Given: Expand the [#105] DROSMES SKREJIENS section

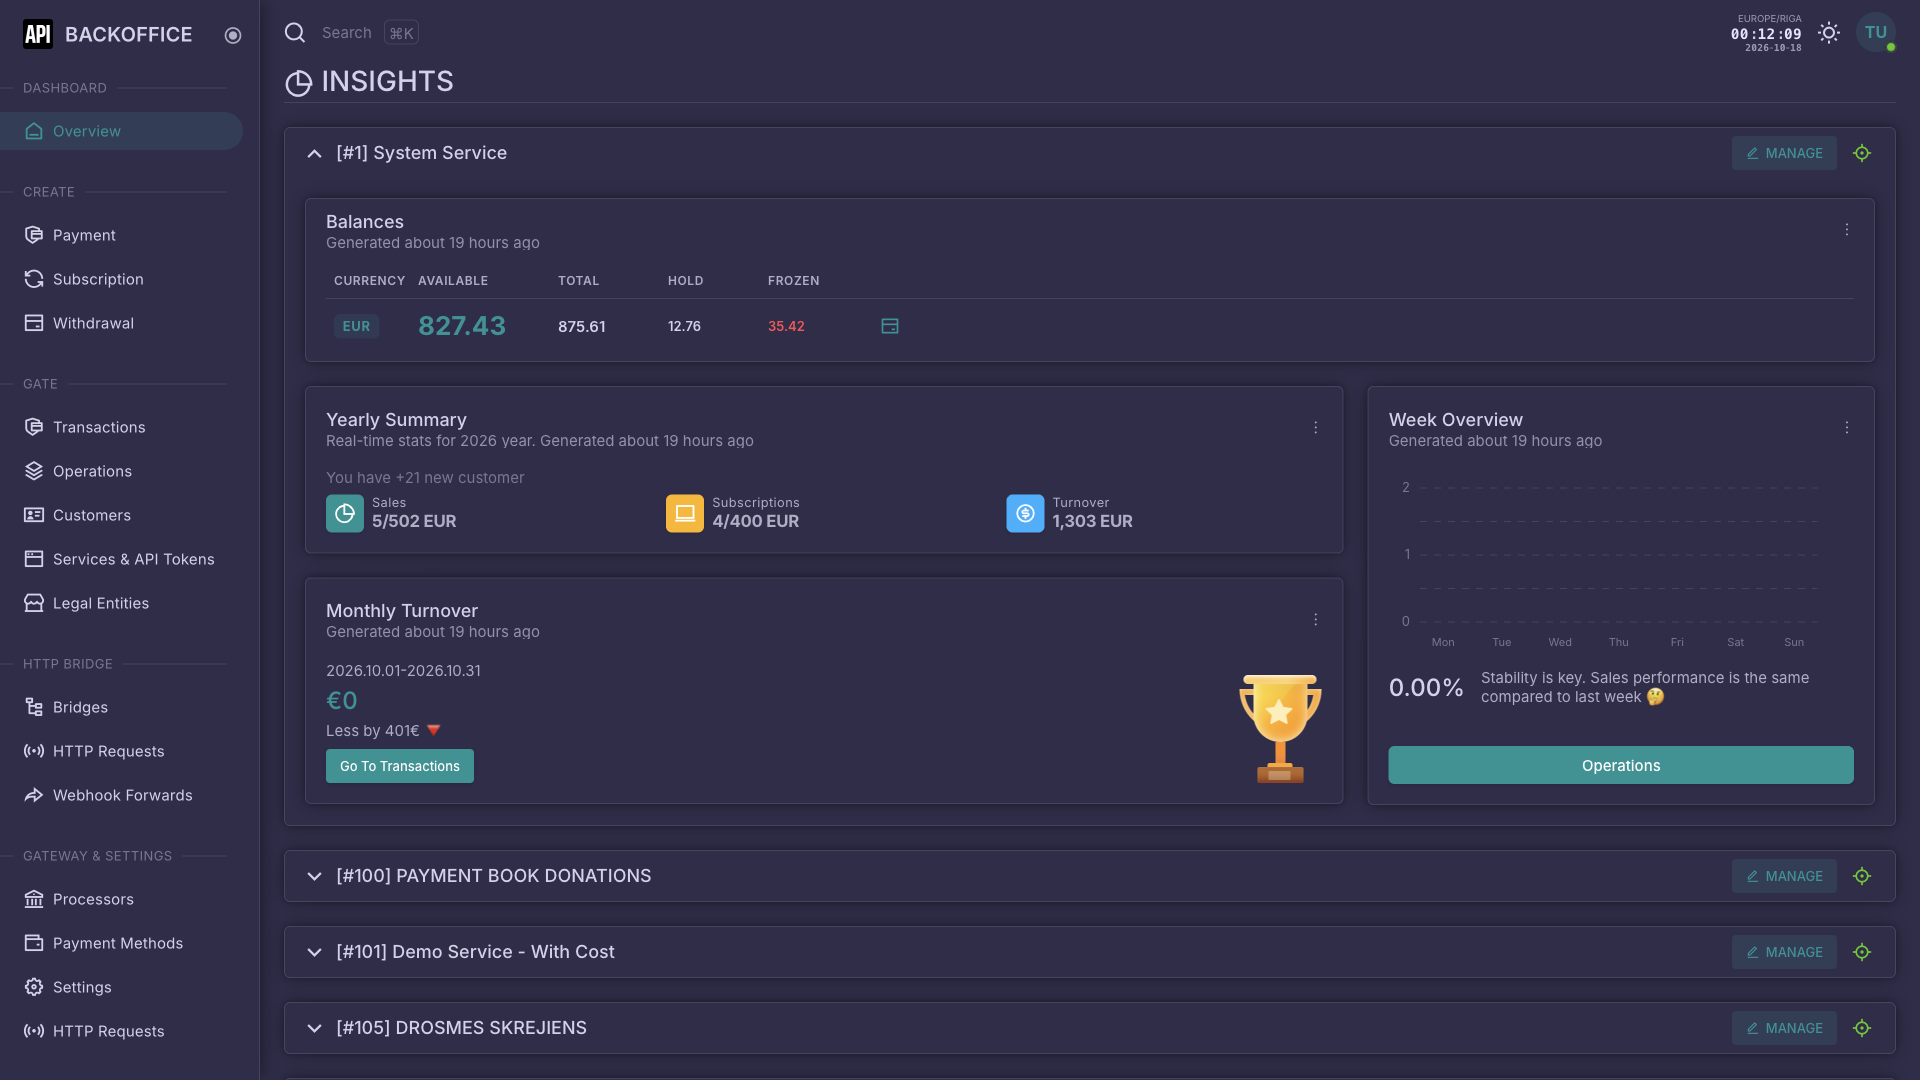Looking at the screenshot, I should click(x=314, y=1028).
